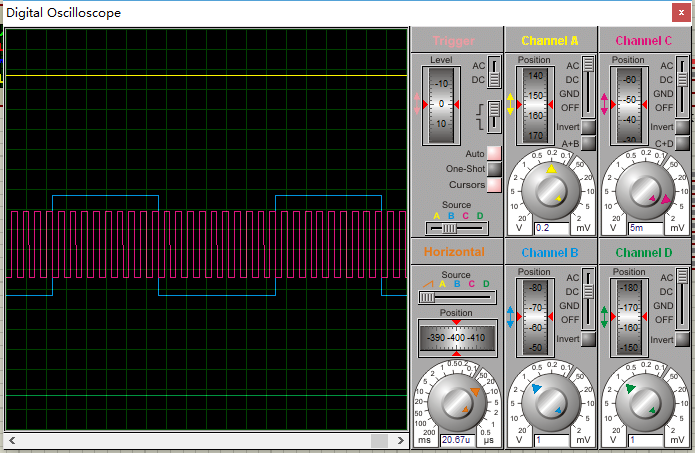This screenshot has height=453, width=695.
Task: Click the AC label in Channel D
Action: 667,277
